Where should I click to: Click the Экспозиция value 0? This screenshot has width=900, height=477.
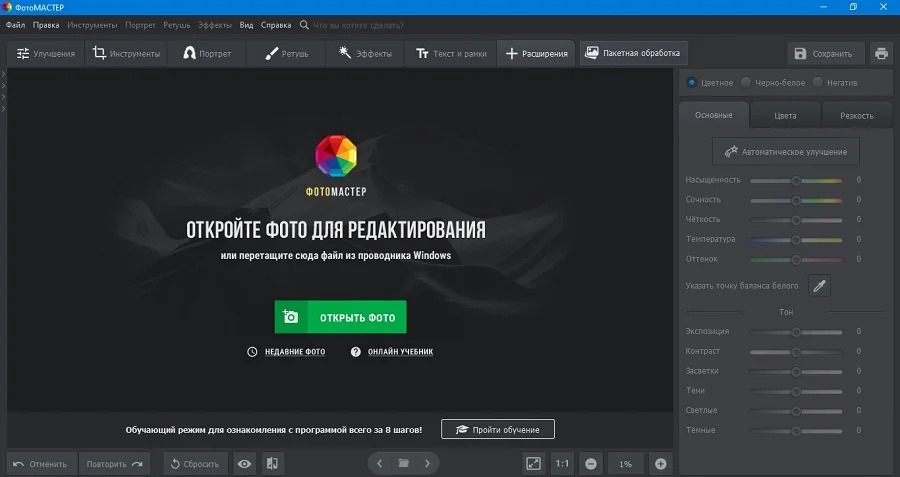[859, 331]
